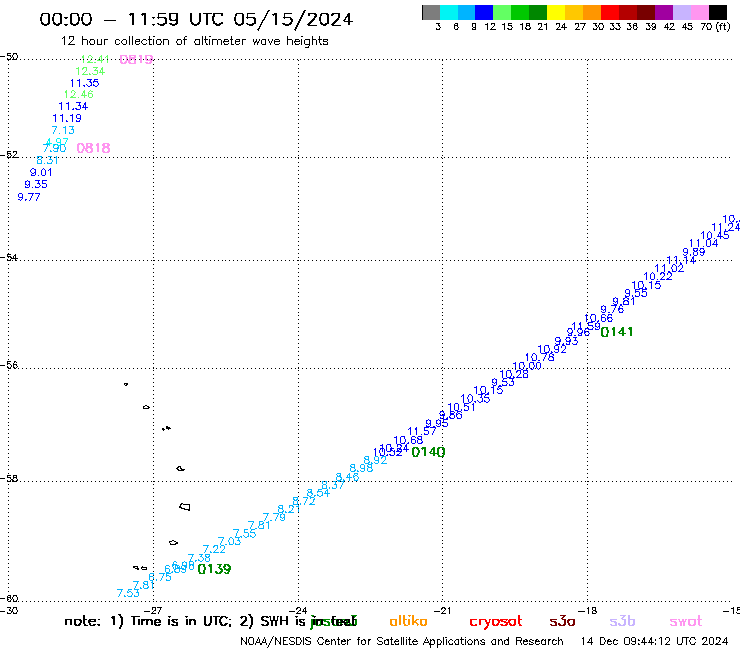This screenshot has height=650, width=740.
Task: Click the pink 'swot' satellite legend label
Action: [x=686, y=622]
